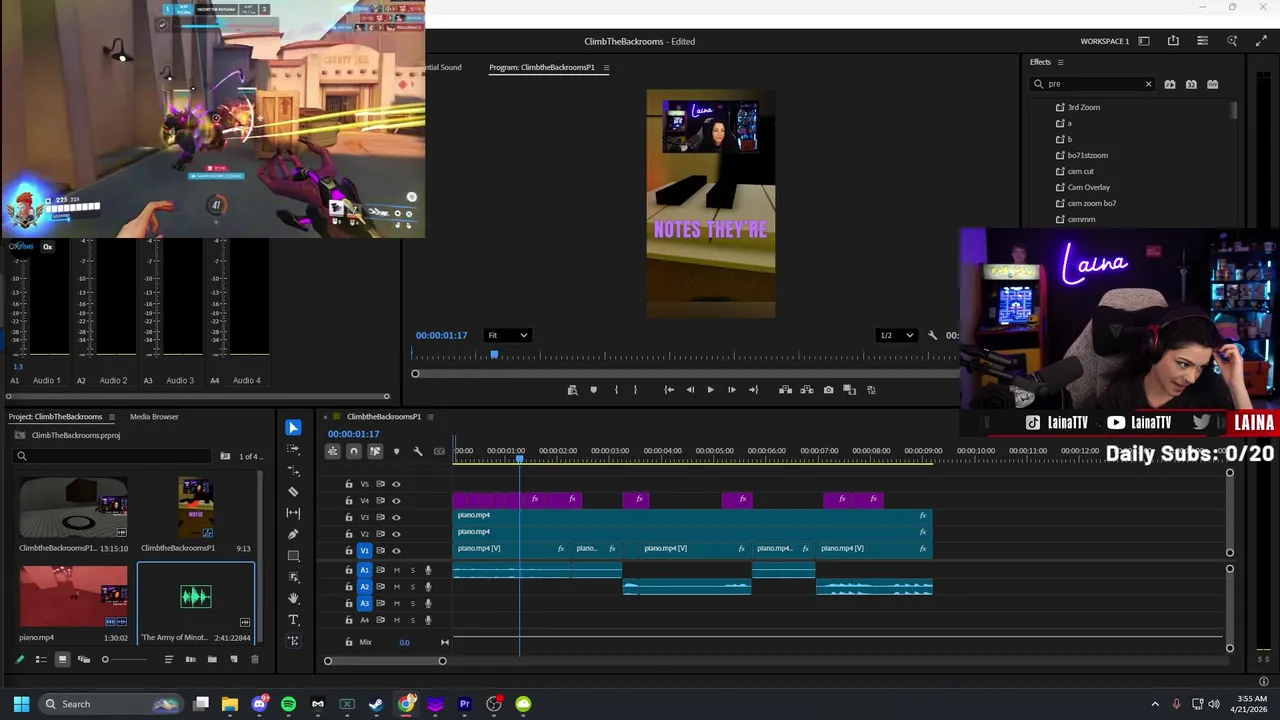1280x720 pixels.
Task: Clear the Effects search field
Action: (1148, 84)
